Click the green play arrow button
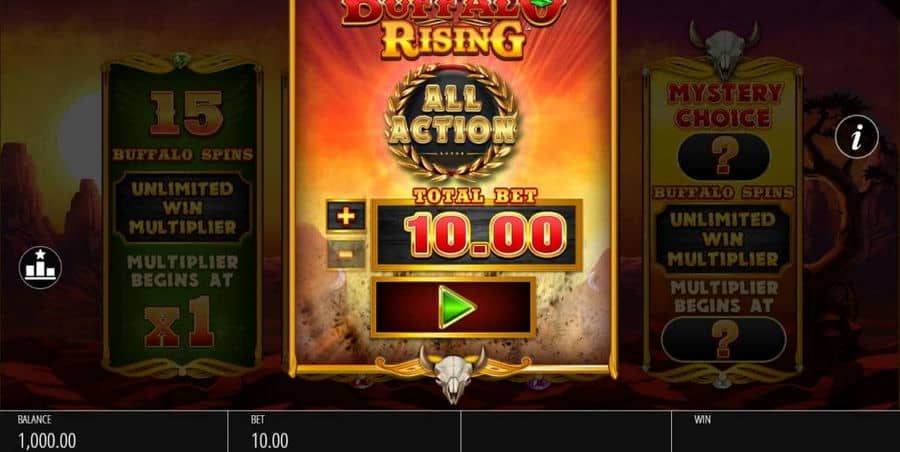The image size is (900, 452). point(453,307)
